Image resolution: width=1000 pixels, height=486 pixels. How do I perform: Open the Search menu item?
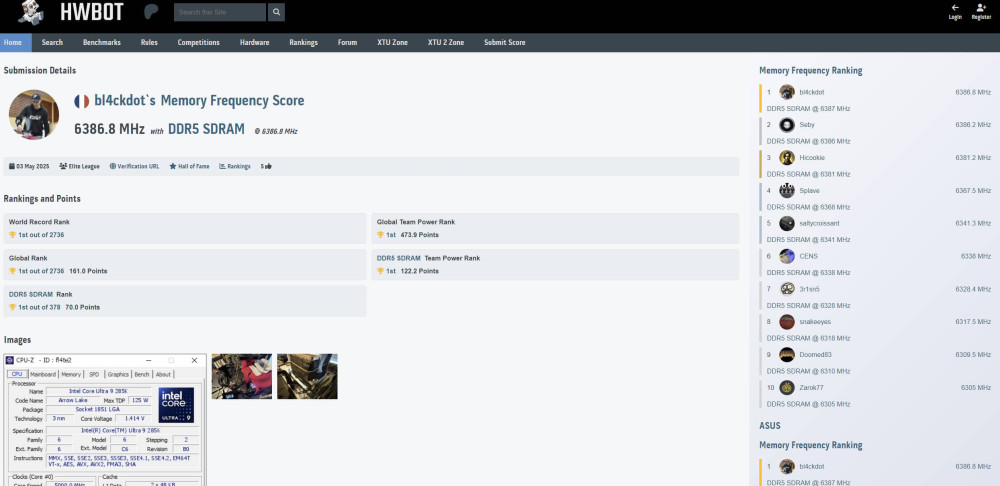(x=52, y=43)
